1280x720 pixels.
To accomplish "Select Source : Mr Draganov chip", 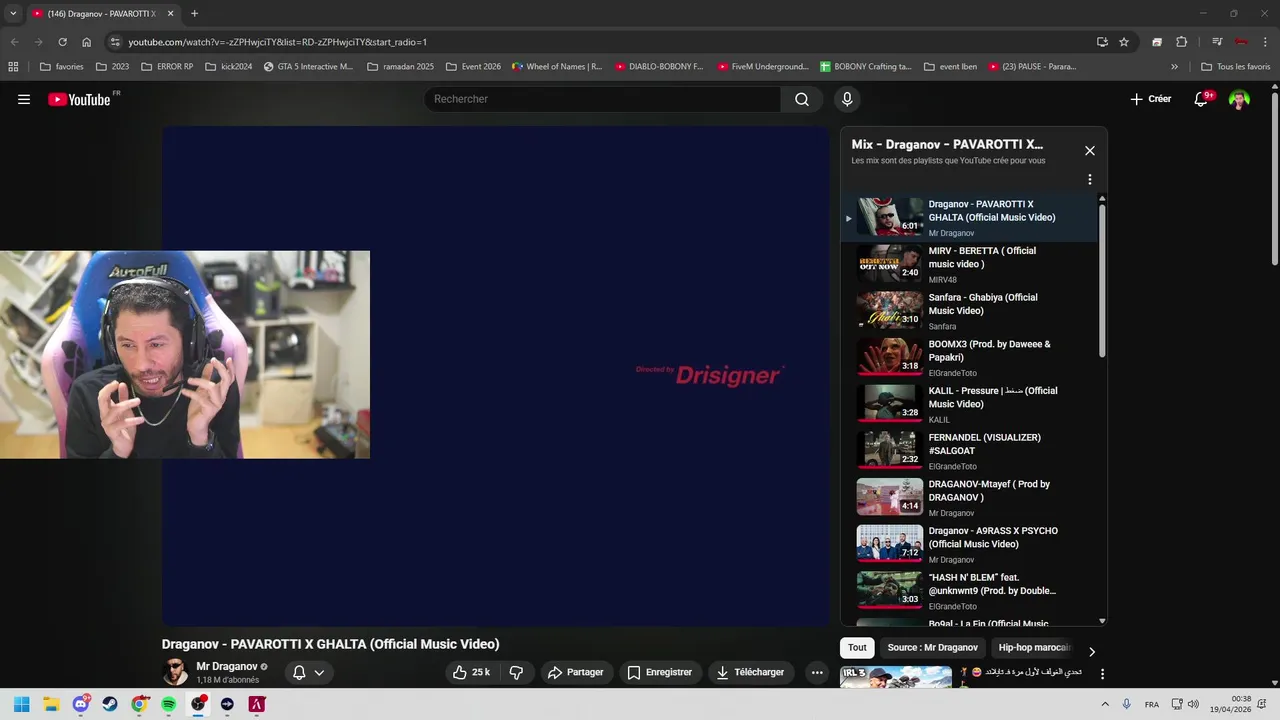I will [x=932, y=647].
